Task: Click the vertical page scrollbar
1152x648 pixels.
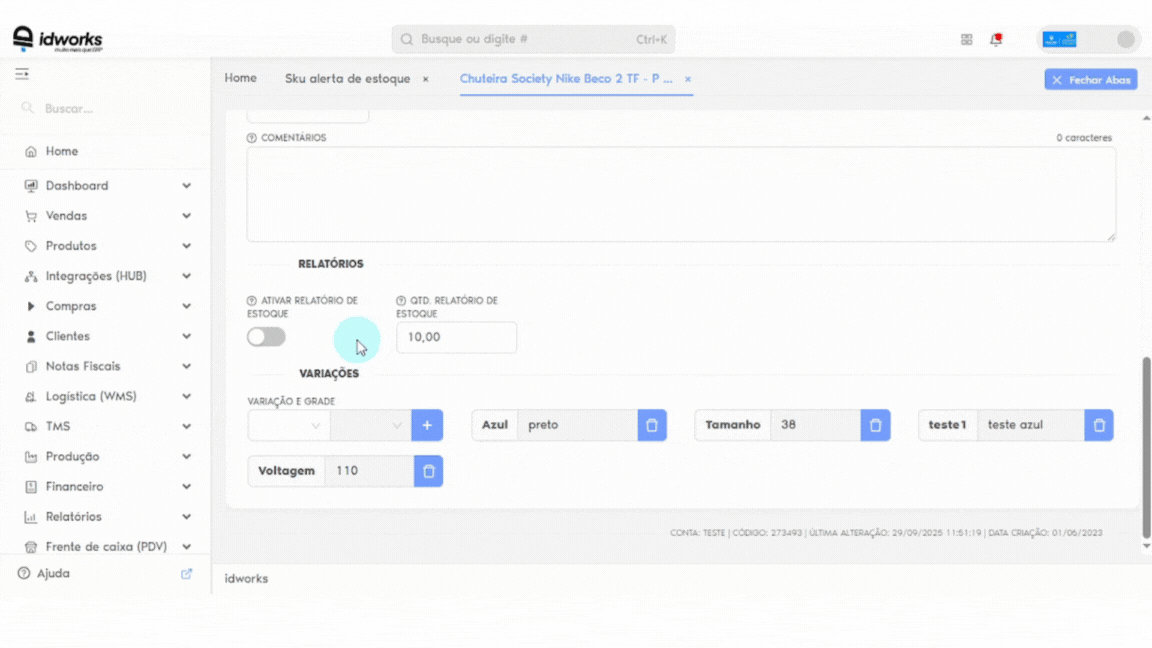Action: click(1146, 448)
